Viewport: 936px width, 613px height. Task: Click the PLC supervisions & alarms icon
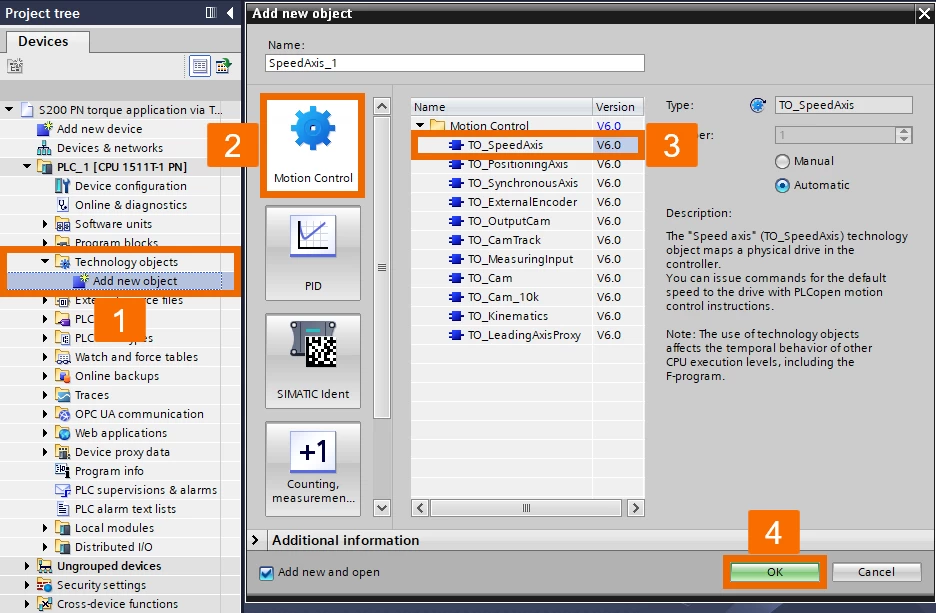pyautogui.click(x=63, y=490)
